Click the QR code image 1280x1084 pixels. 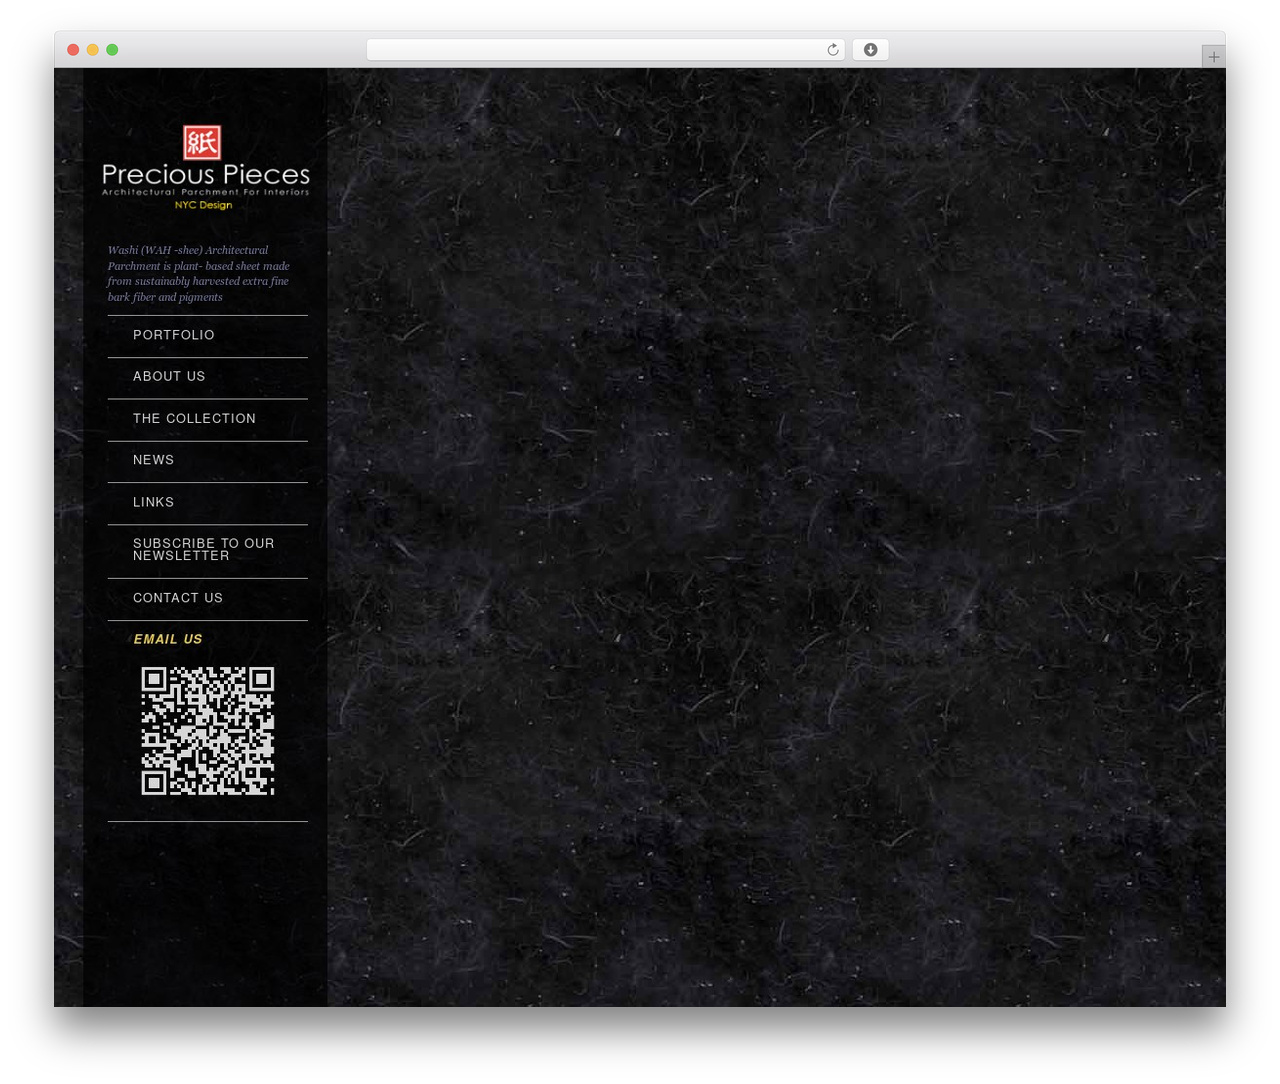(x=208, y=731)
